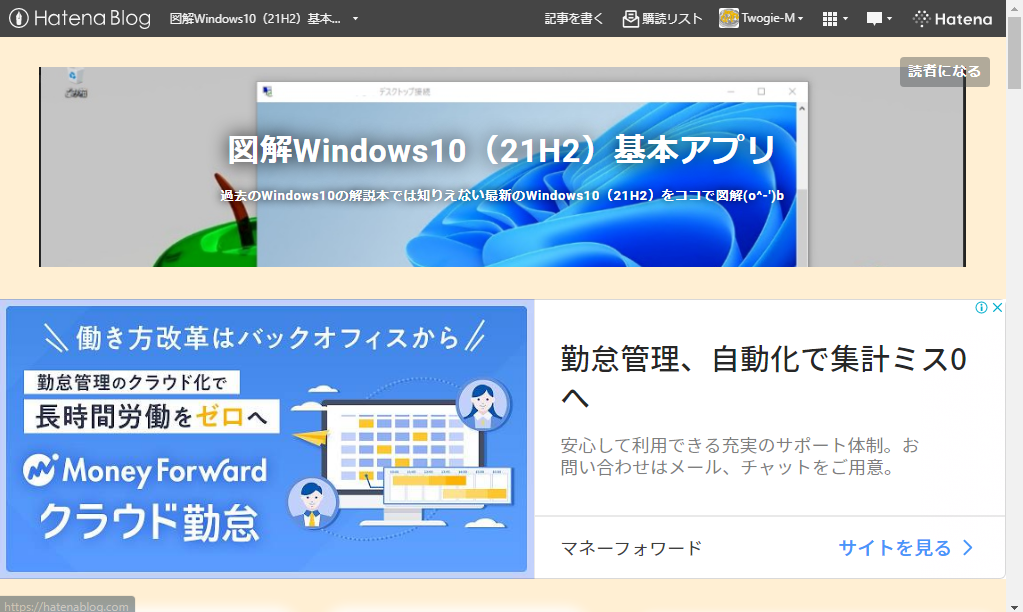Open the blog title 図解Windows10（21H2）基本アプリ
This screenshot has height=612, width=1023.
point(502,151)
